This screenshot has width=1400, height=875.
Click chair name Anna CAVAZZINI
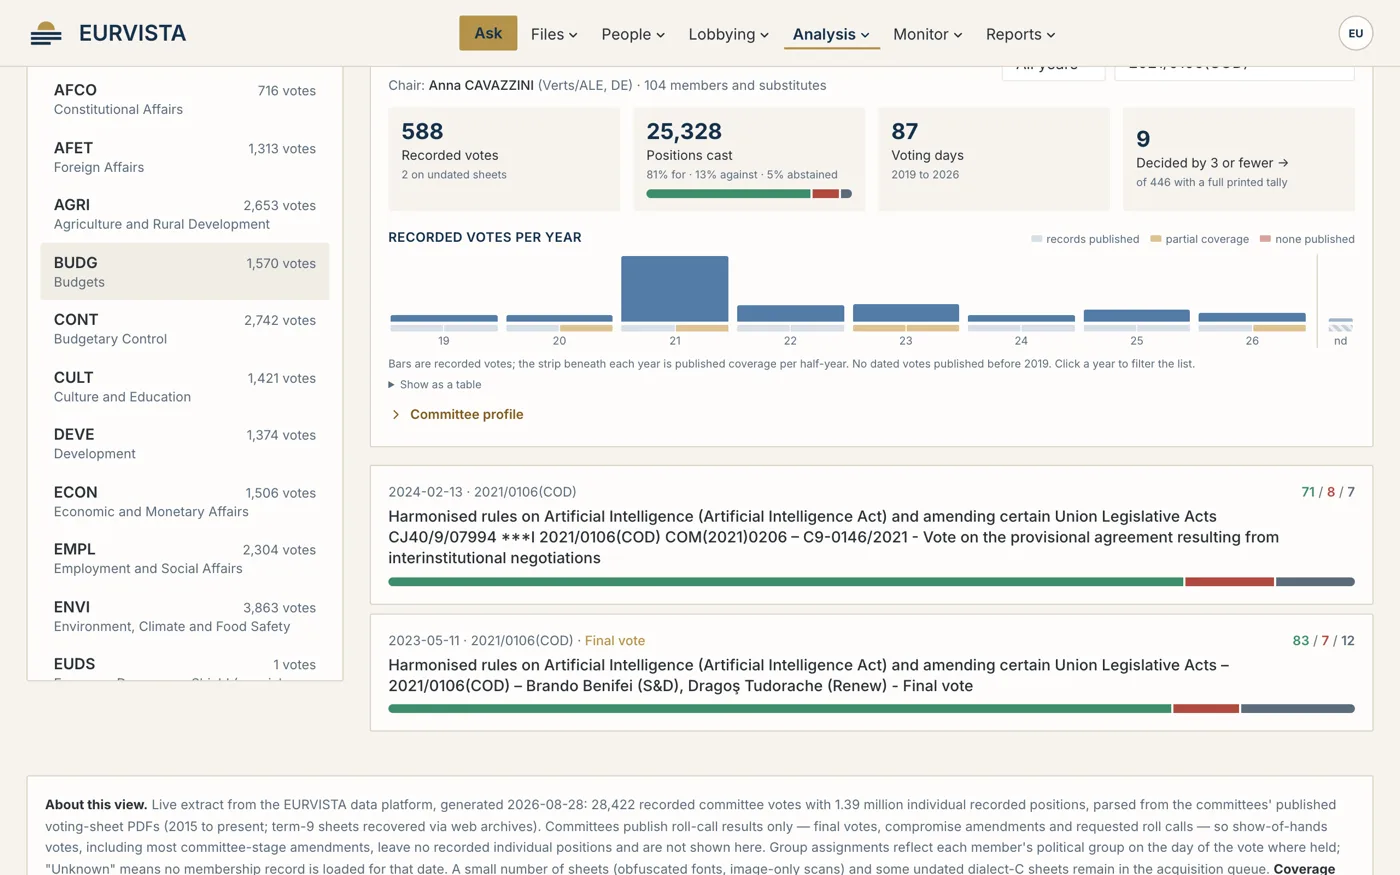click(x=481, y=86)
